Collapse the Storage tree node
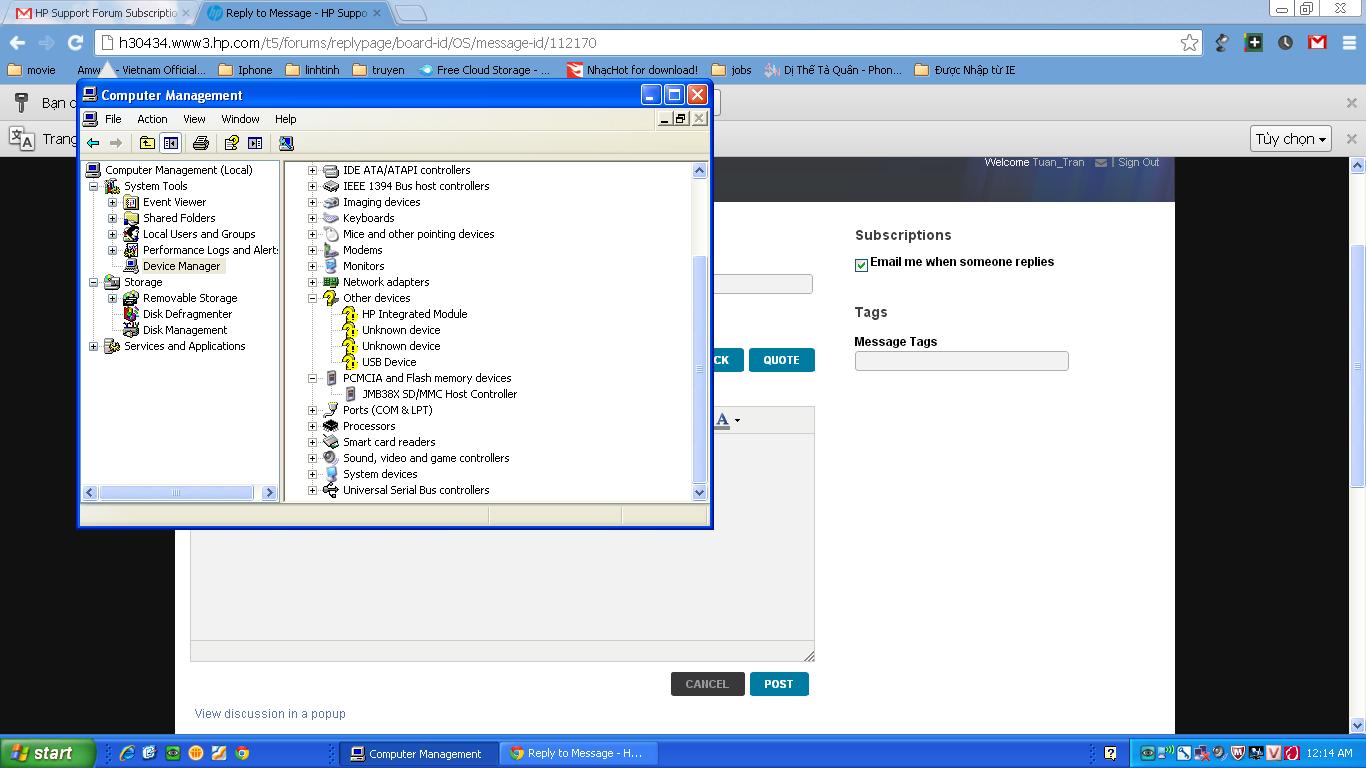 94,282
